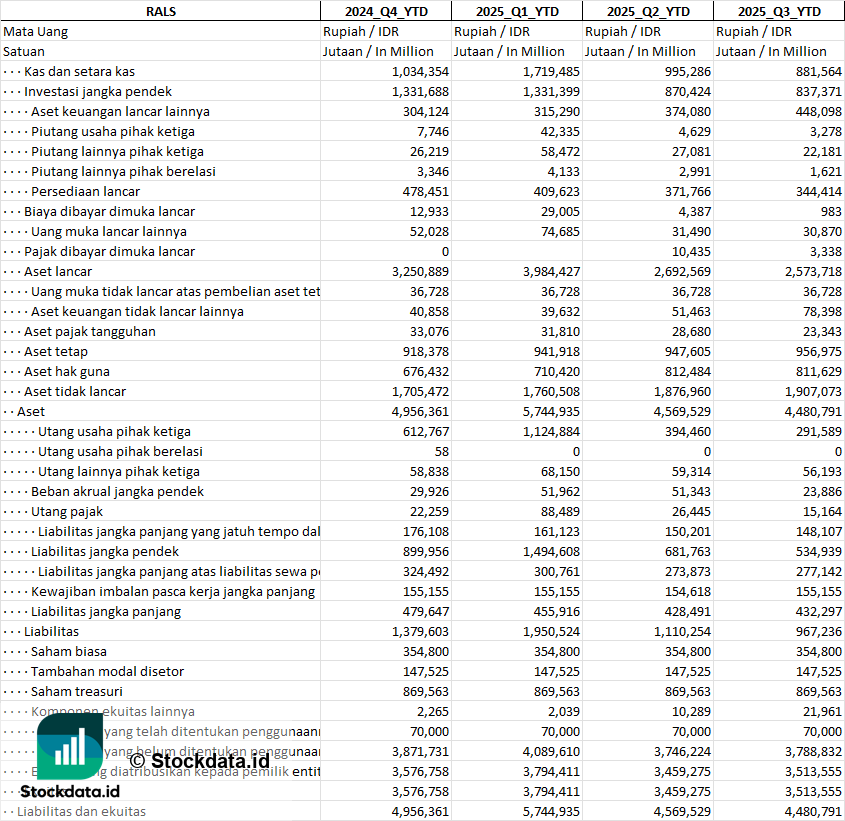The image size is (845, 821).
Task: Click the Satuan row label
Action: click(24, 51)
